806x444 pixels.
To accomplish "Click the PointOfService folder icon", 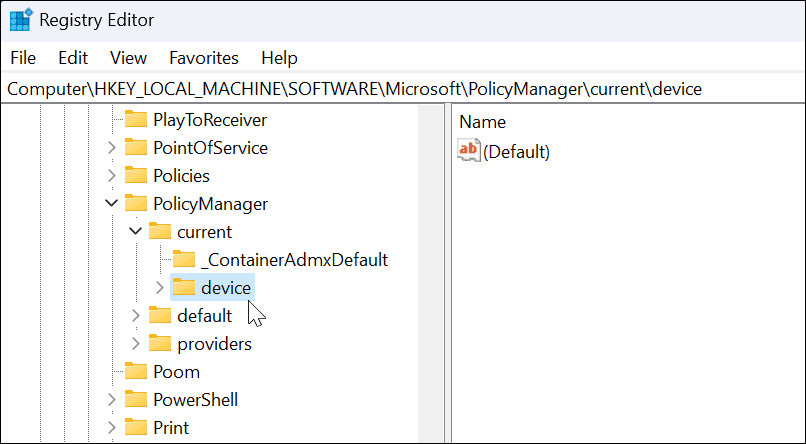I will coord(136,148).
